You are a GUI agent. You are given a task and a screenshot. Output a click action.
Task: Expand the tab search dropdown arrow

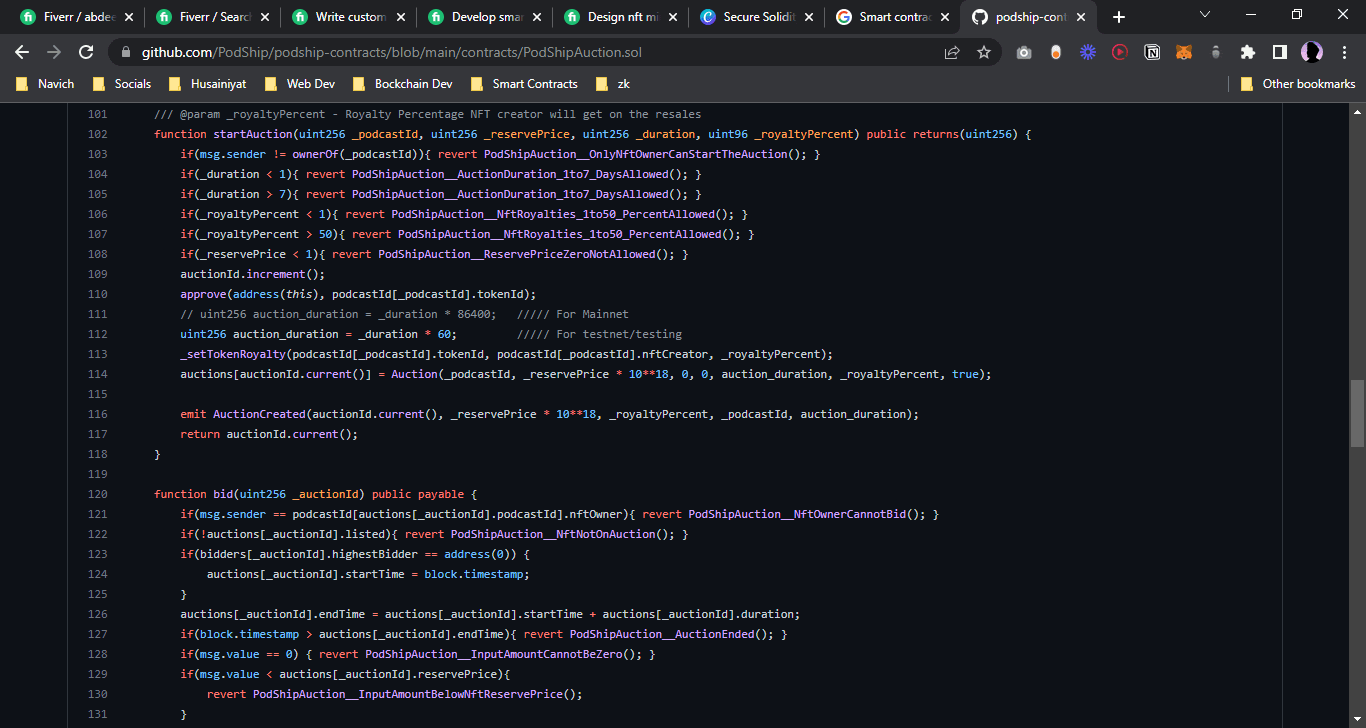pos(1205,15)
